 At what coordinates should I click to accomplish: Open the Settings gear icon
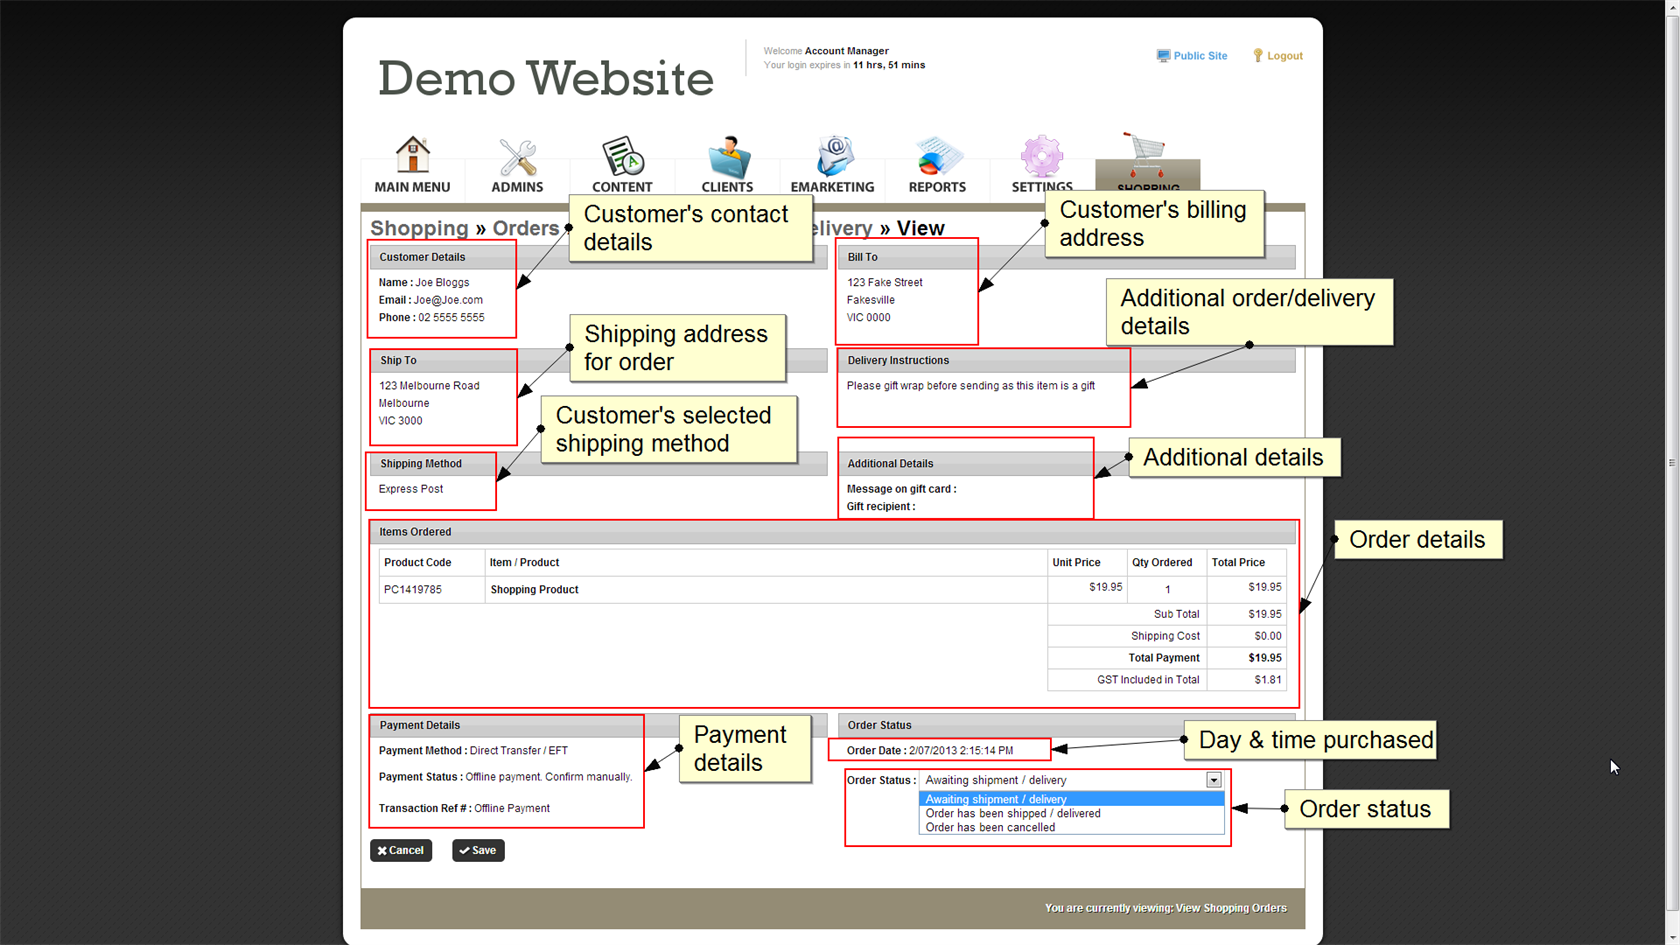[x=1041, y=158]
